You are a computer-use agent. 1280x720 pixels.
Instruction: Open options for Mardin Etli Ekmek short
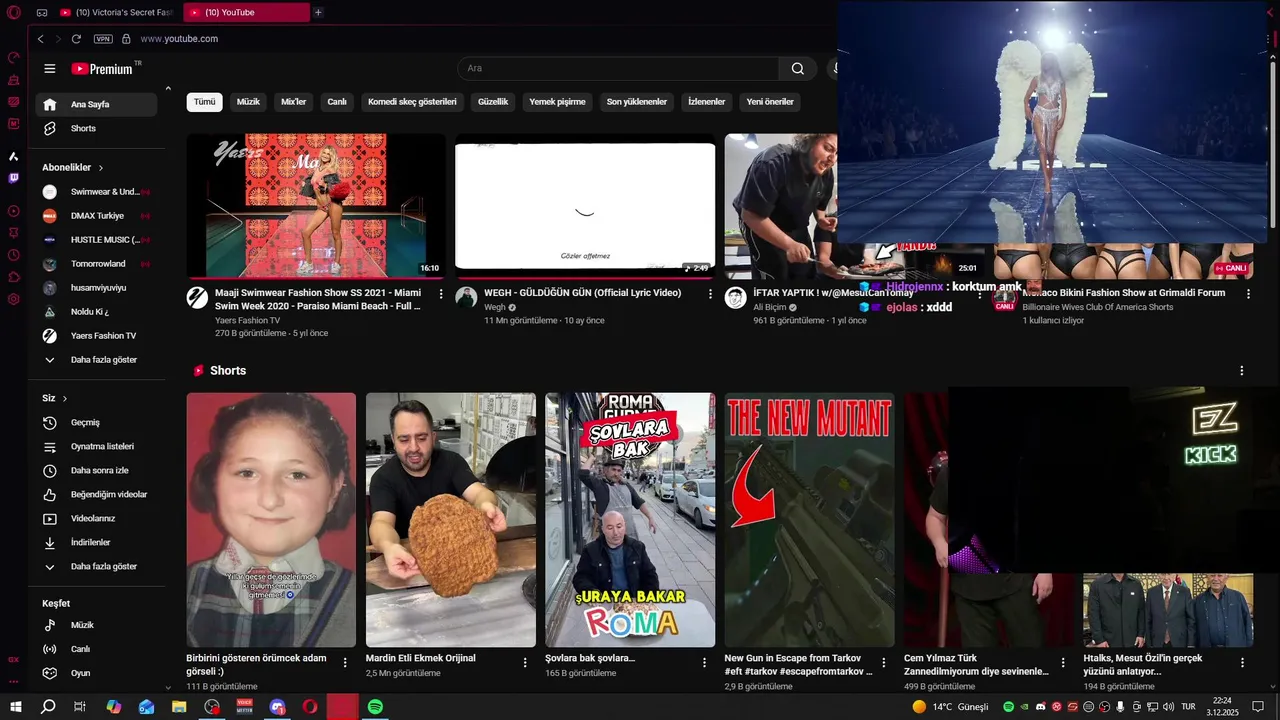click(x=525, y=662)
